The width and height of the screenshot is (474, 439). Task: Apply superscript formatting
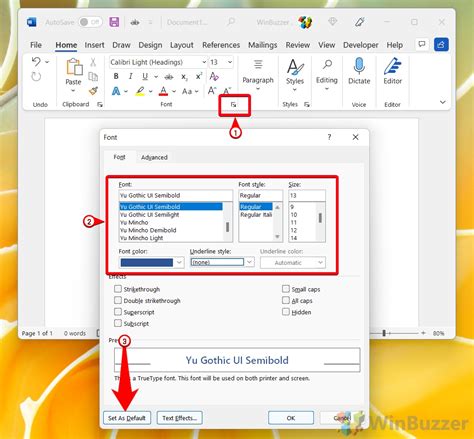pyautogui.click(x=199, y=76)
